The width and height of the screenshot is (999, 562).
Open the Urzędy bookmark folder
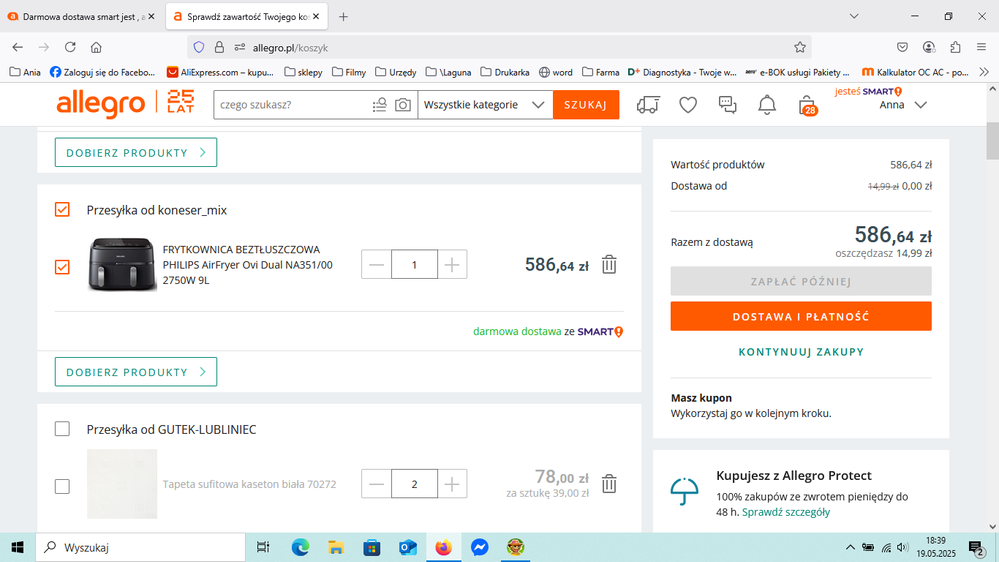396,72
